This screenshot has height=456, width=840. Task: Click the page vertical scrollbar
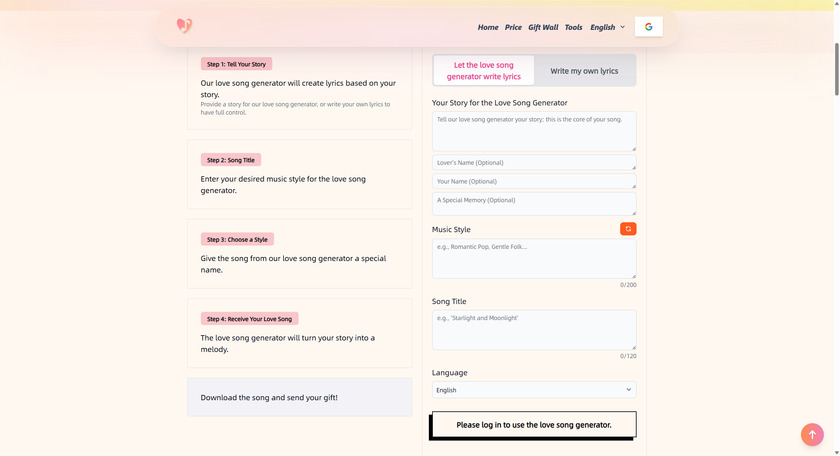pos(836,69)
